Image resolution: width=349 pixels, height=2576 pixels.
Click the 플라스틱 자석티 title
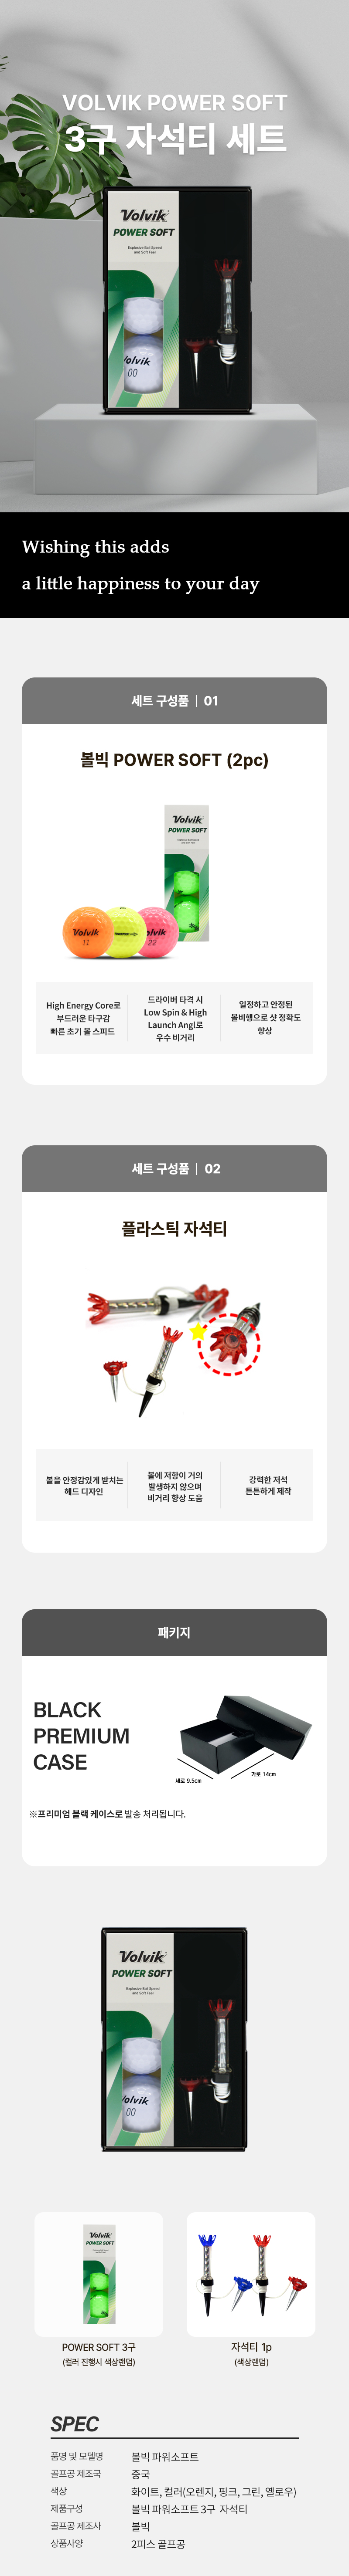174,1228
